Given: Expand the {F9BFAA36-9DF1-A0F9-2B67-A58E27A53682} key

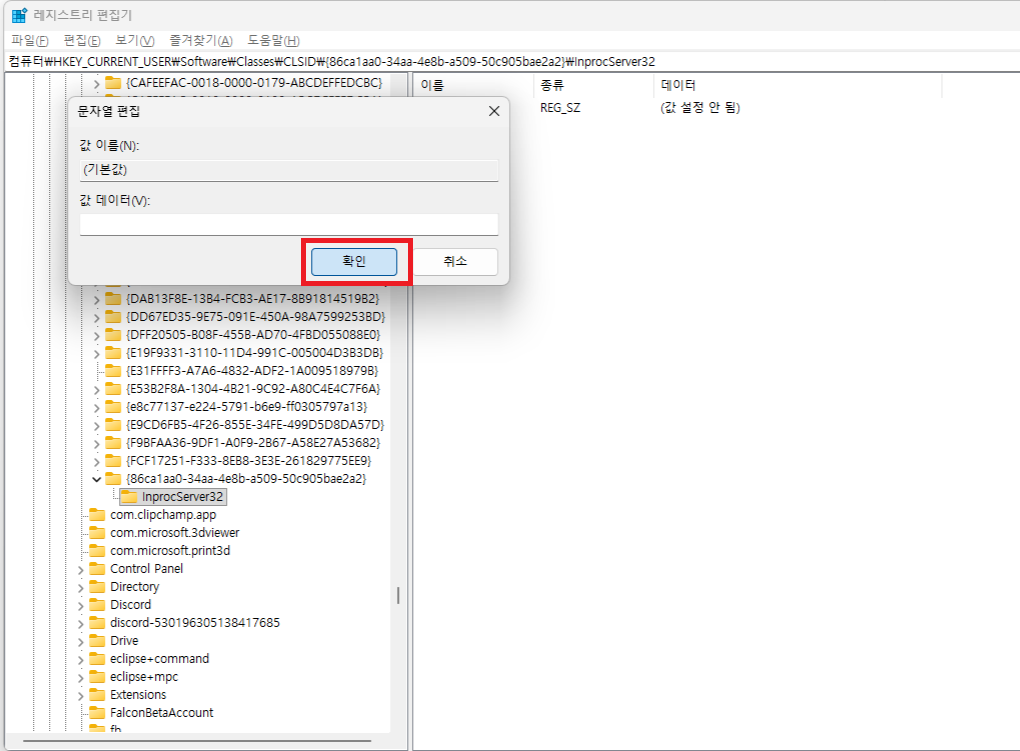Looking at the screenshot, I should click(x=96, y=444).
